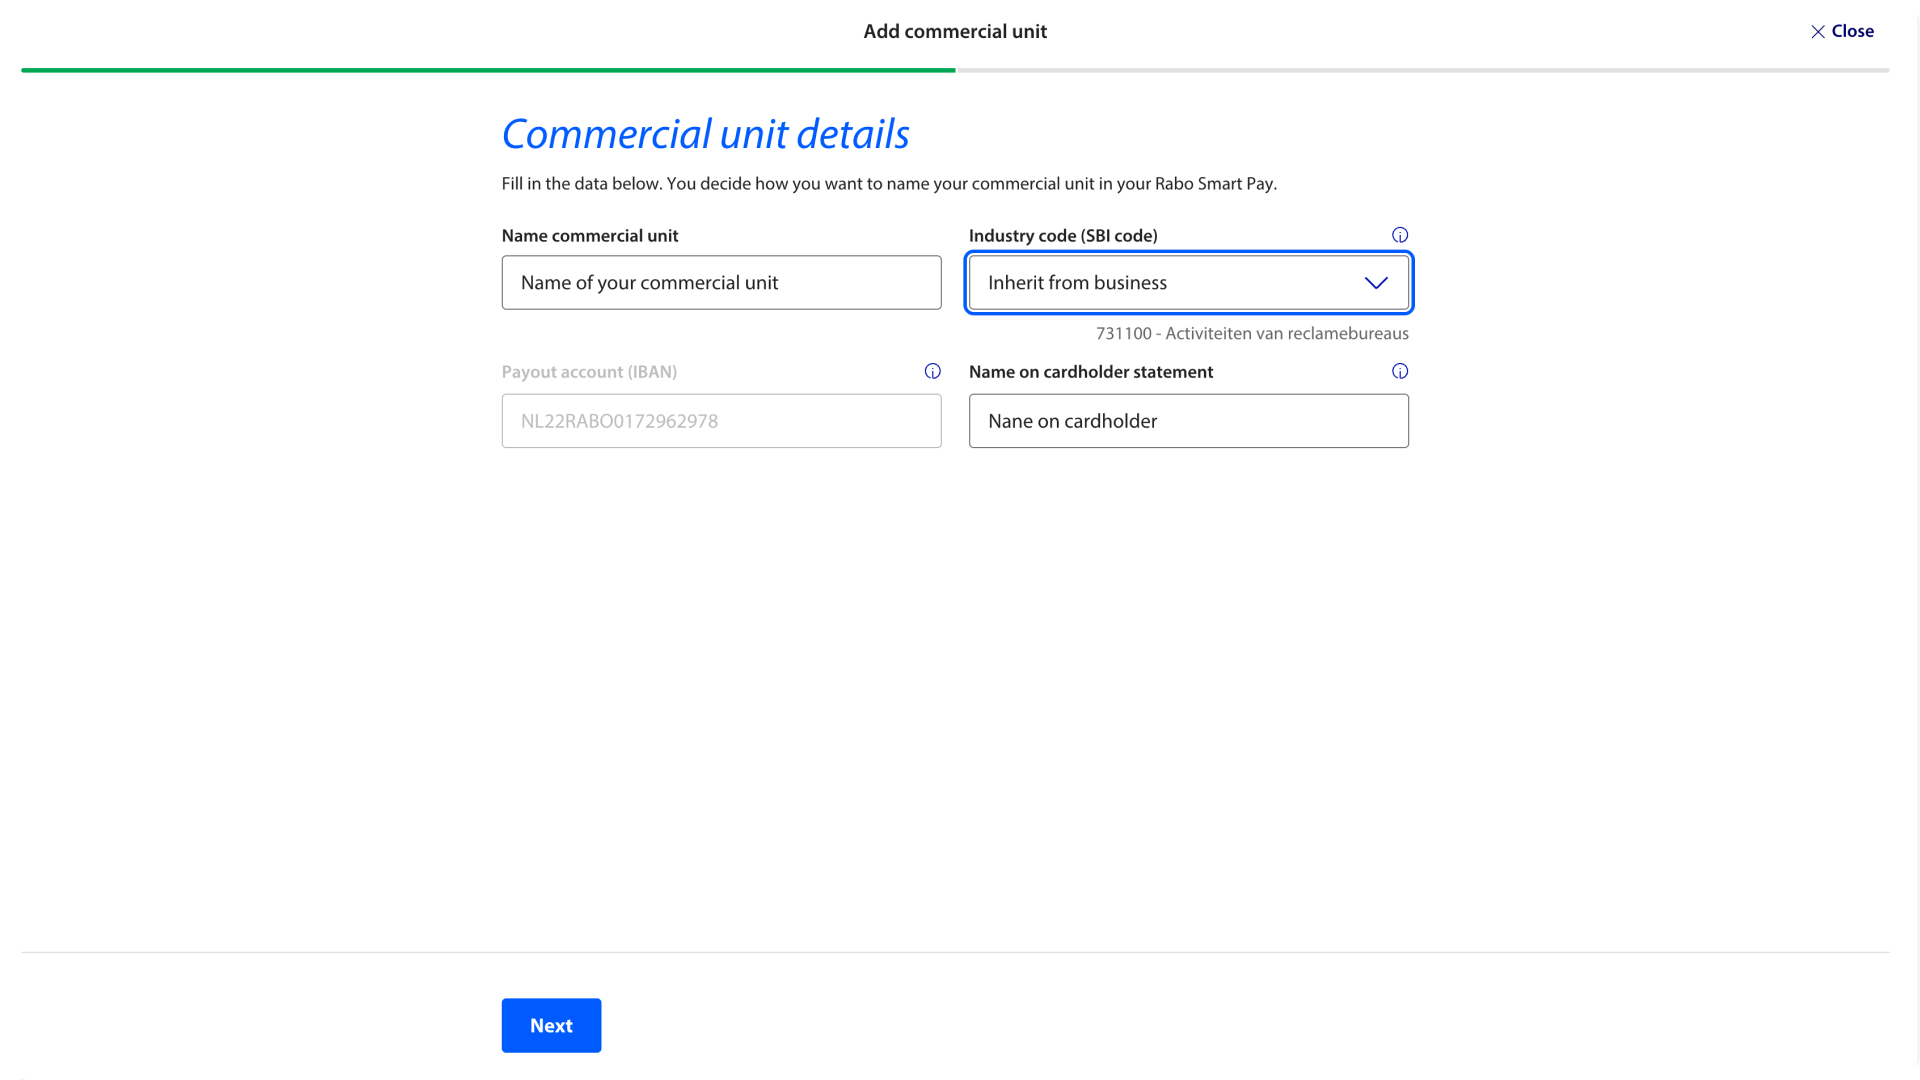Open info tooltip for Industry code
Viewport: 1920px width, 1080px height.
click(1399, 235)
